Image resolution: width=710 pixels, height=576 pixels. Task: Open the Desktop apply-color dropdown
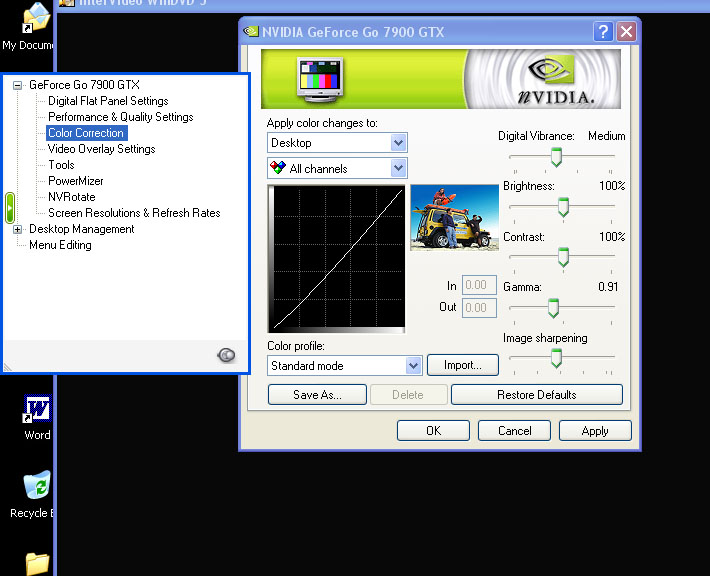coord(398,143)
